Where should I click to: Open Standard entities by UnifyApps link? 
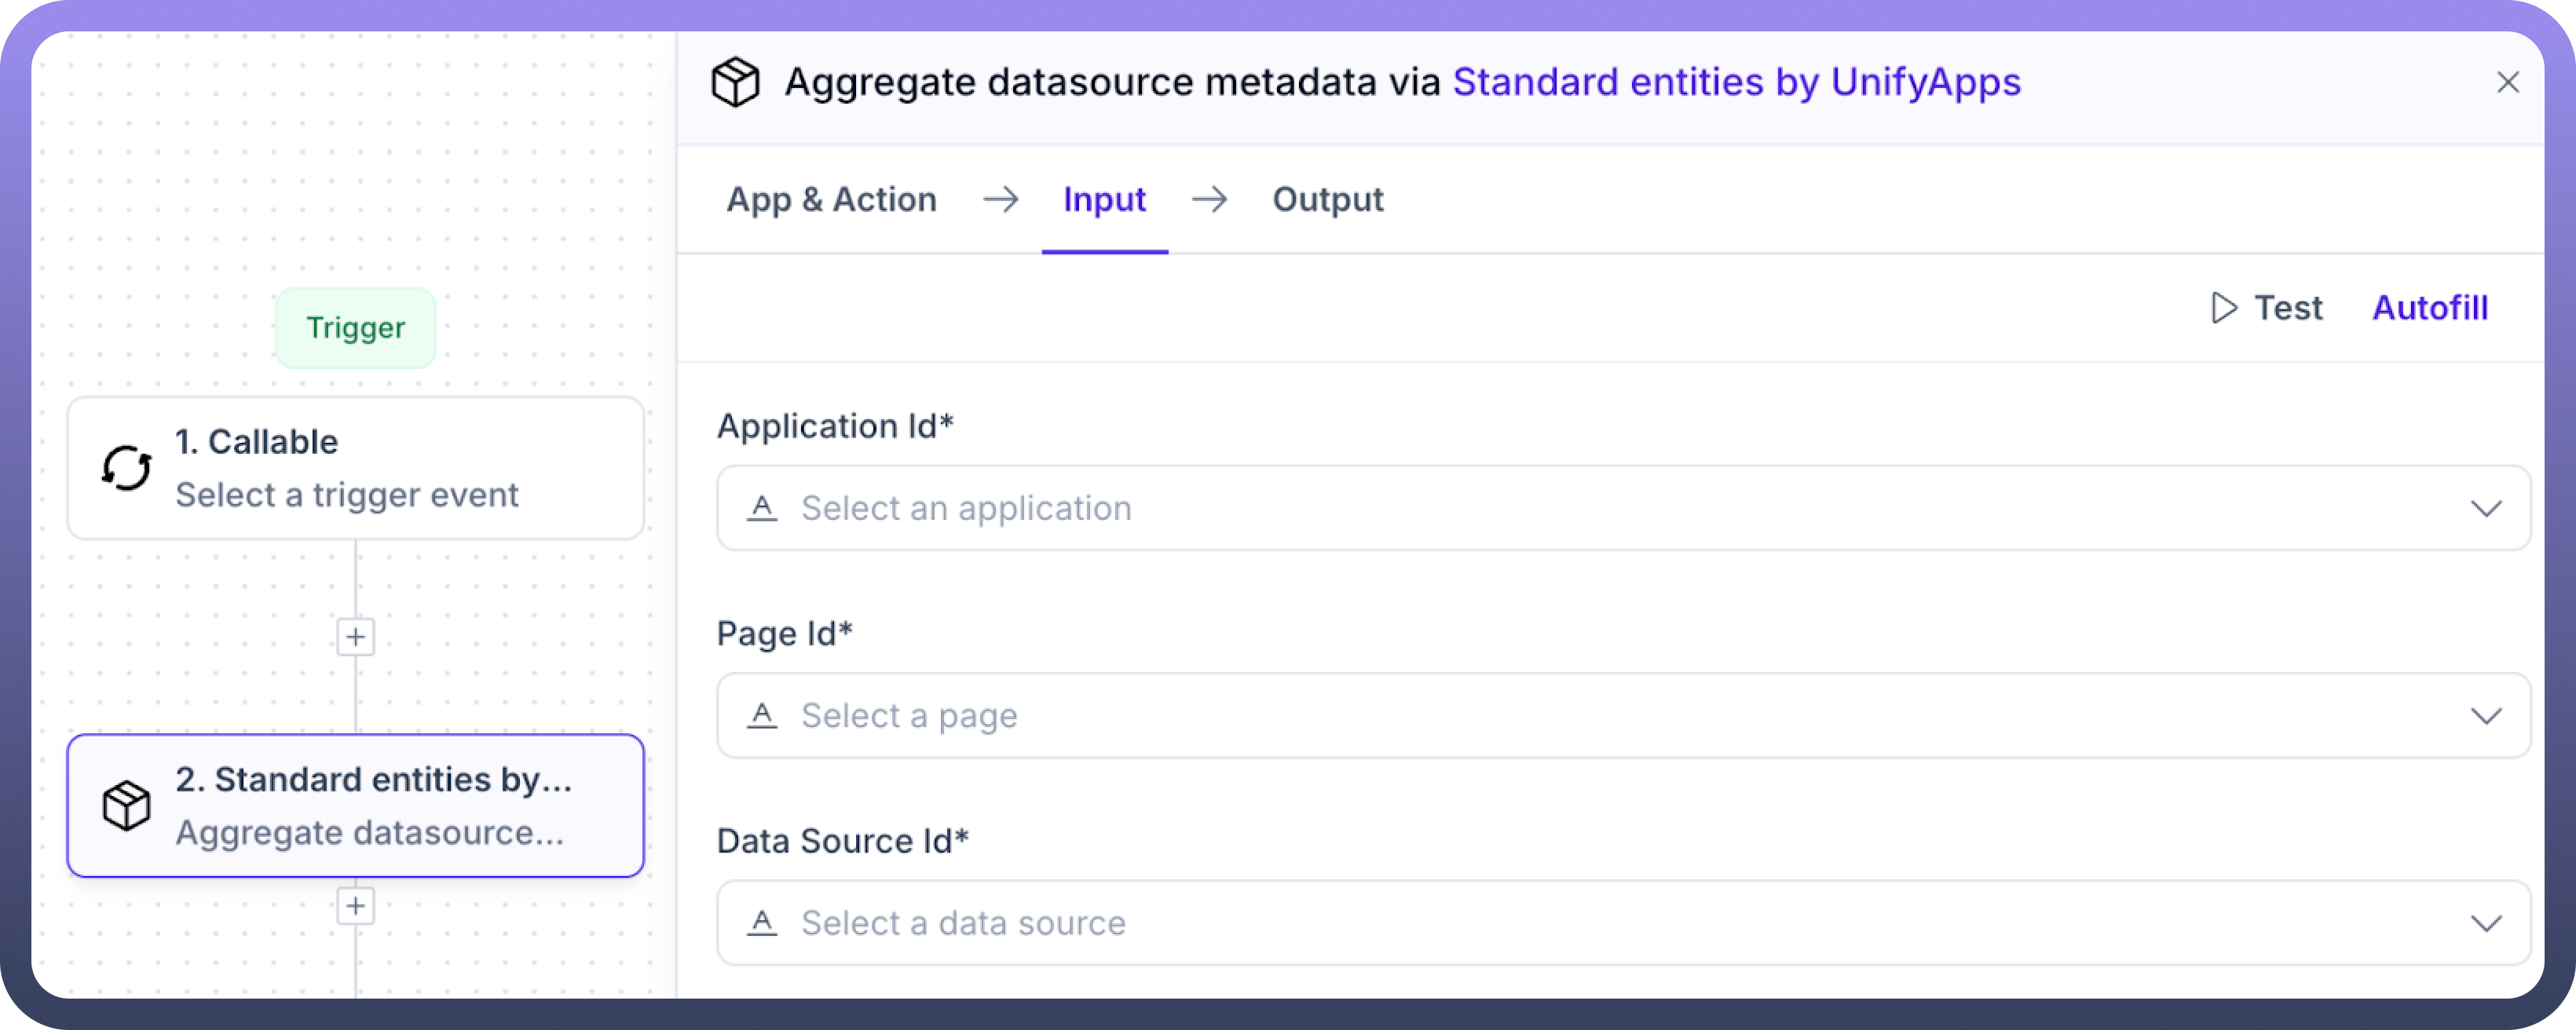(1736, 82)
